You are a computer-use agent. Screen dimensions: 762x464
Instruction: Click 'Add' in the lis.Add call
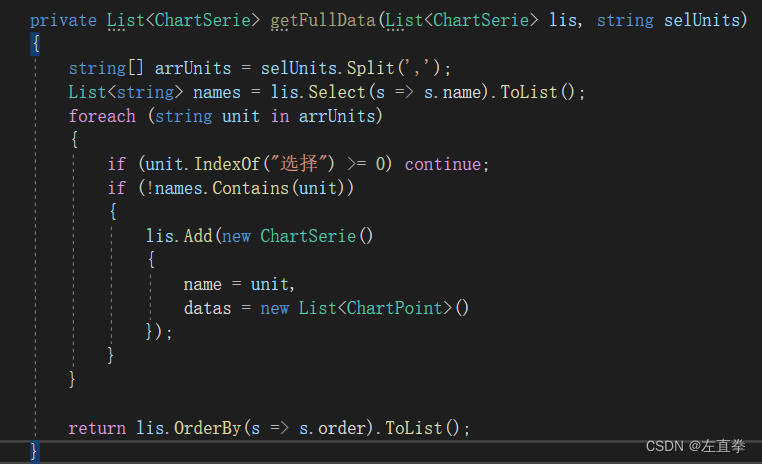pos(198,236)
